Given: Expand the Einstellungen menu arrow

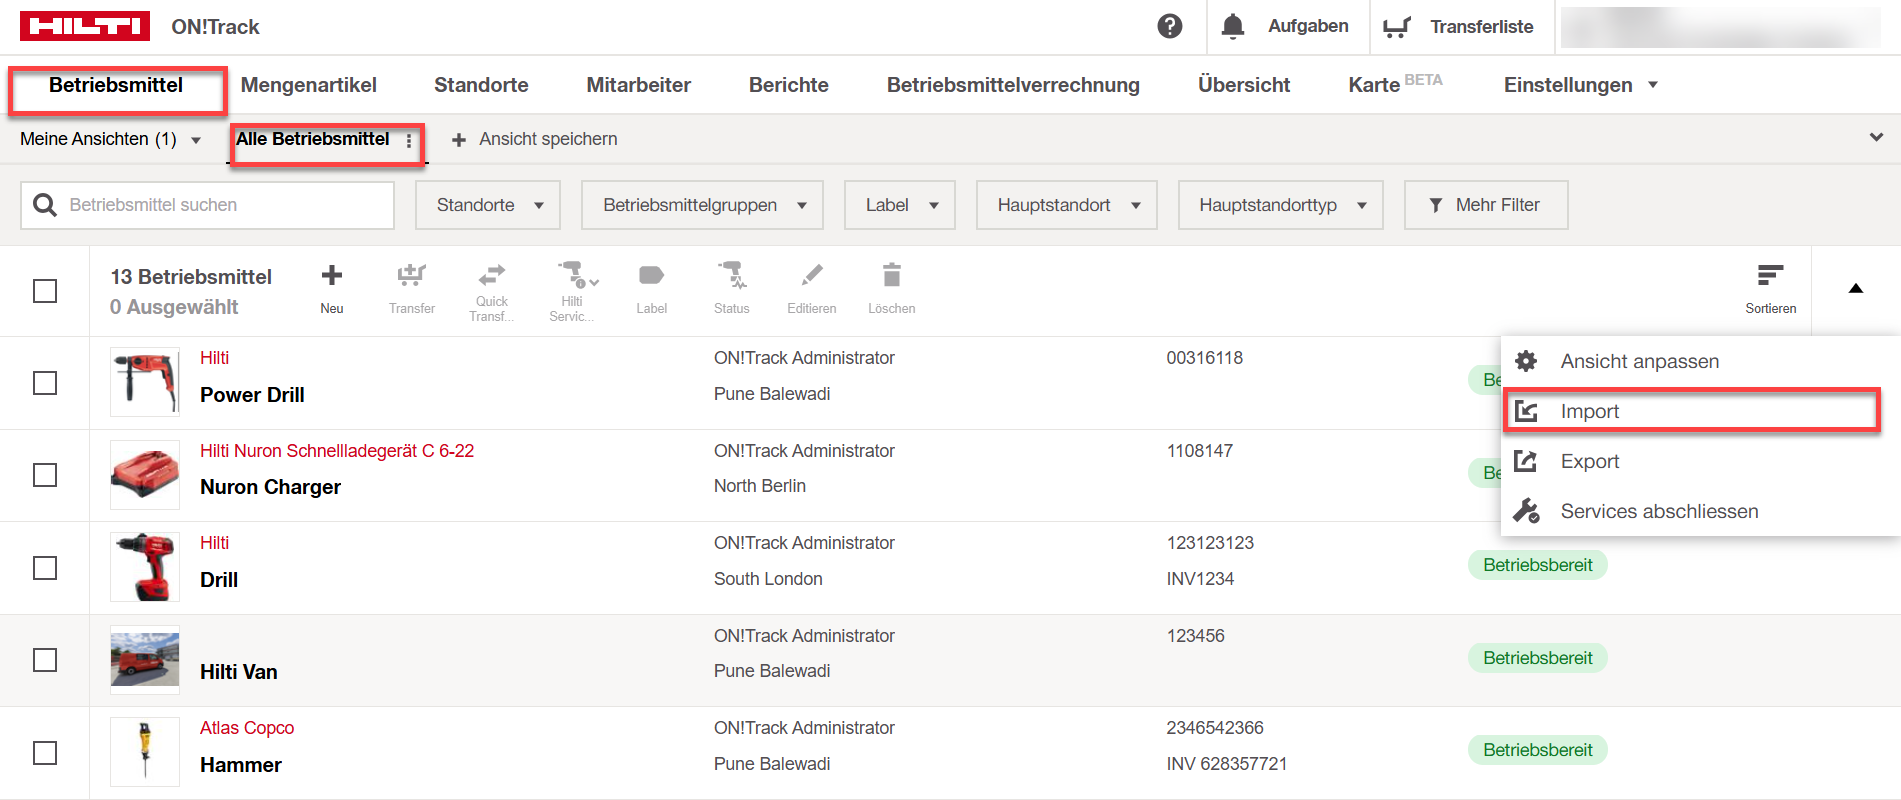Looking at the screenshot, I should click(x=1653, y=85).
